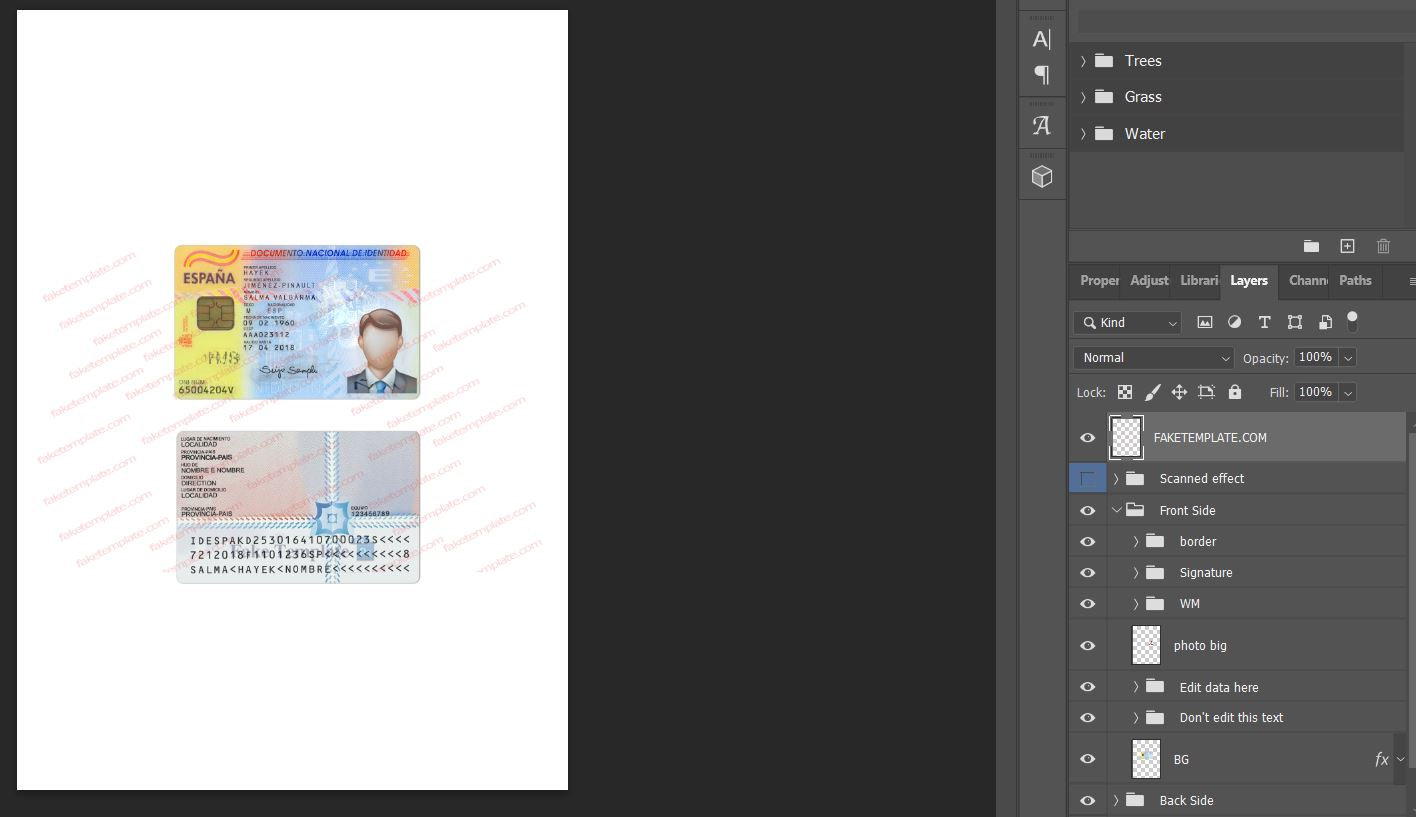The height and width of the screenshot is (817, 1416).
Task: Hide the Front Side group
Action: point(1088,510)
